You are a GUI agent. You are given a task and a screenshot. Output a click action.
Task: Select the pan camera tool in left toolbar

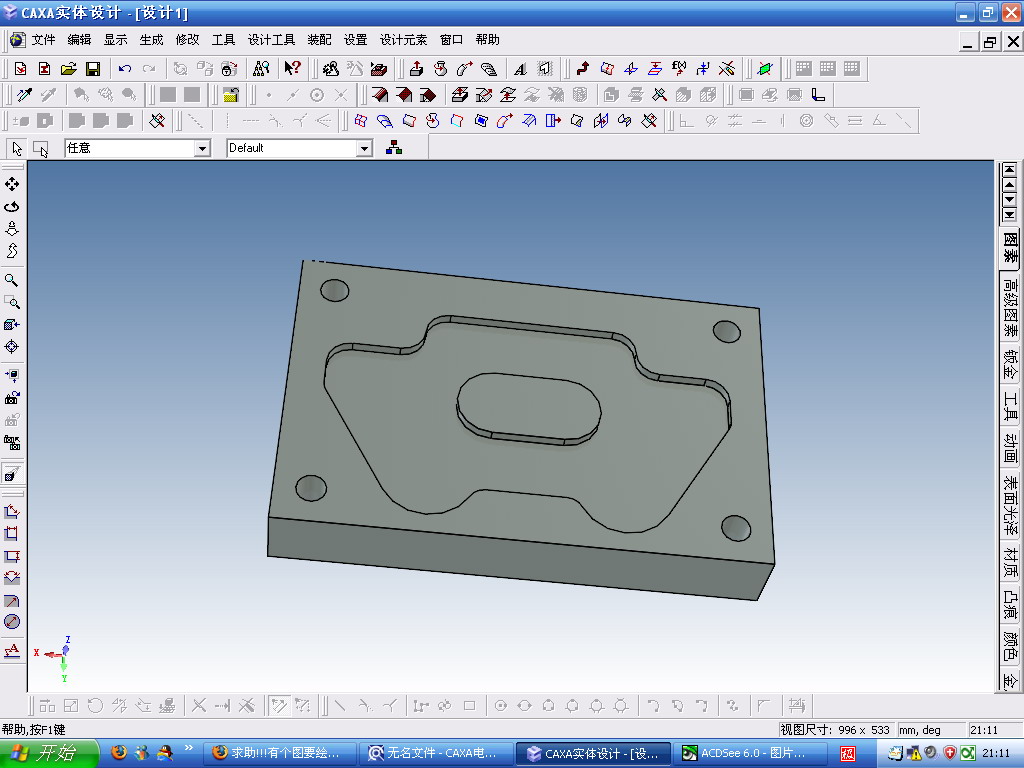(x=12, y=184)
